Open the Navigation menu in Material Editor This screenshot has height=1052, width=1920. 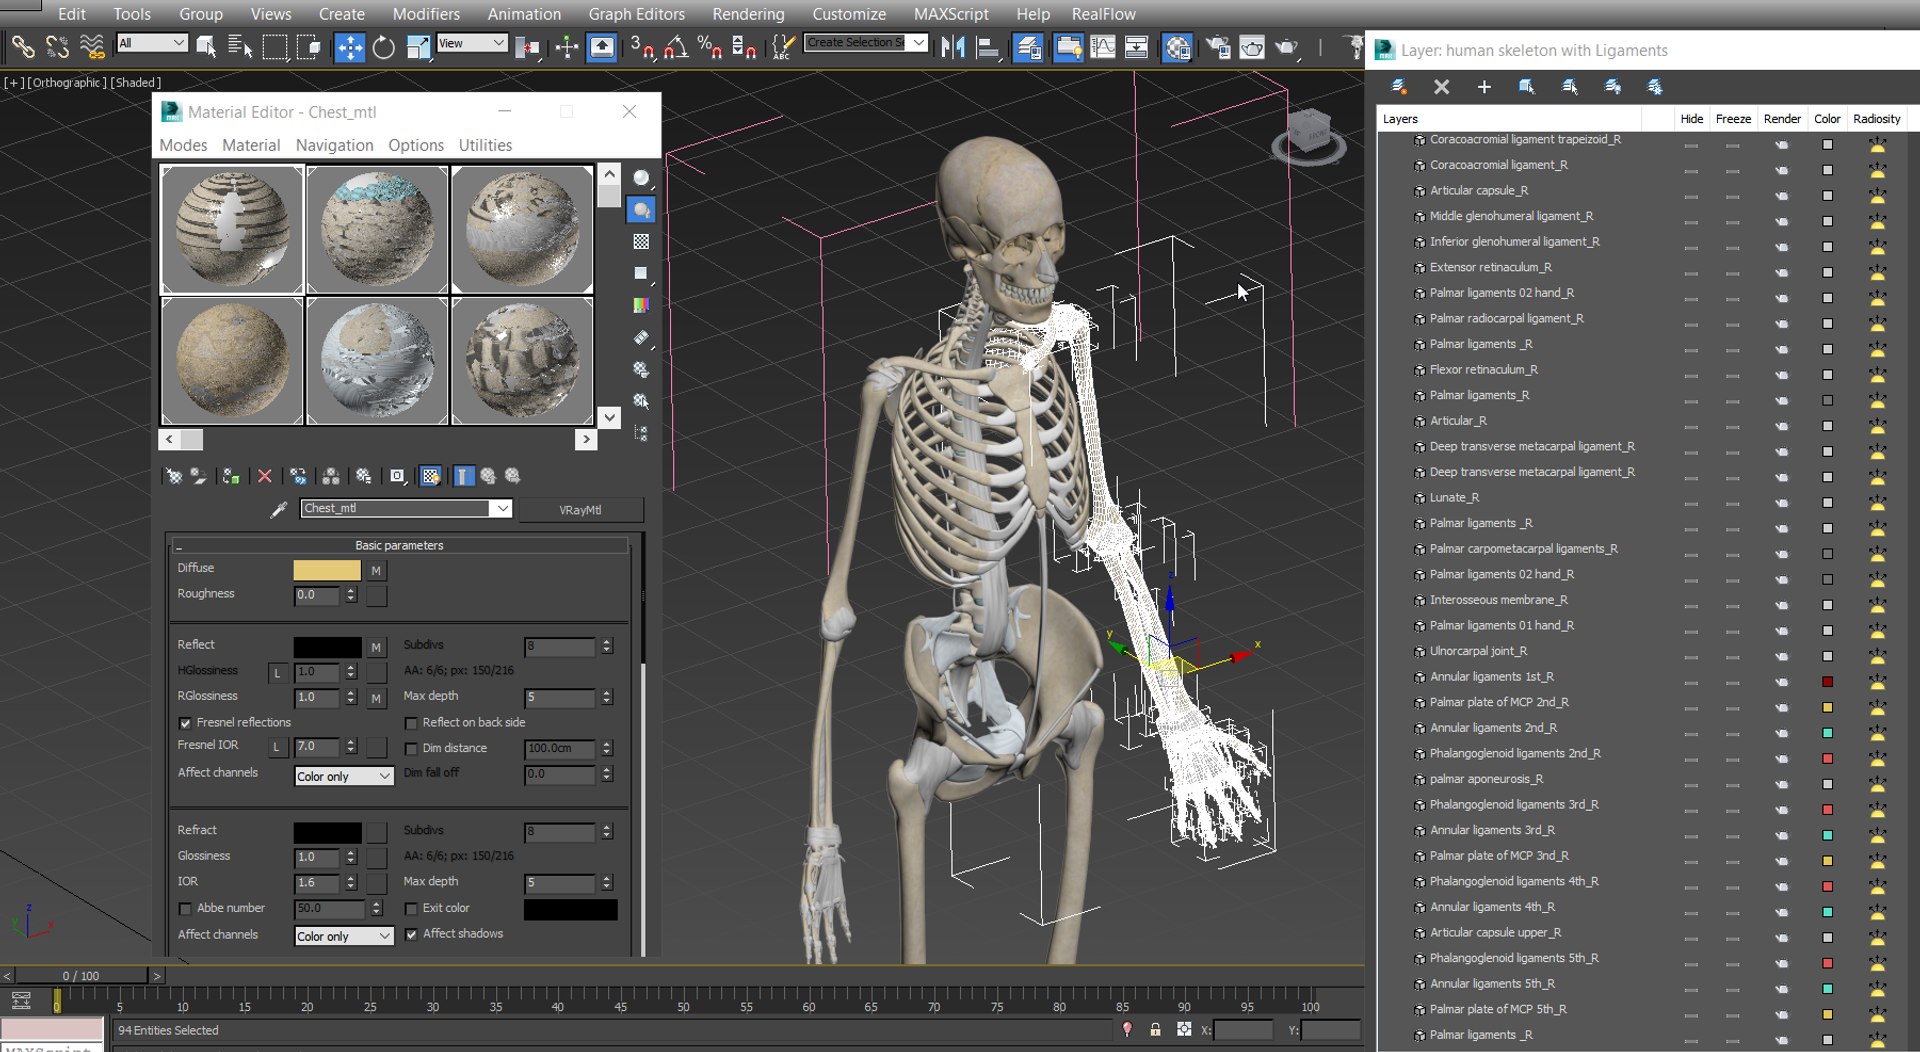(x=334, y=145)
